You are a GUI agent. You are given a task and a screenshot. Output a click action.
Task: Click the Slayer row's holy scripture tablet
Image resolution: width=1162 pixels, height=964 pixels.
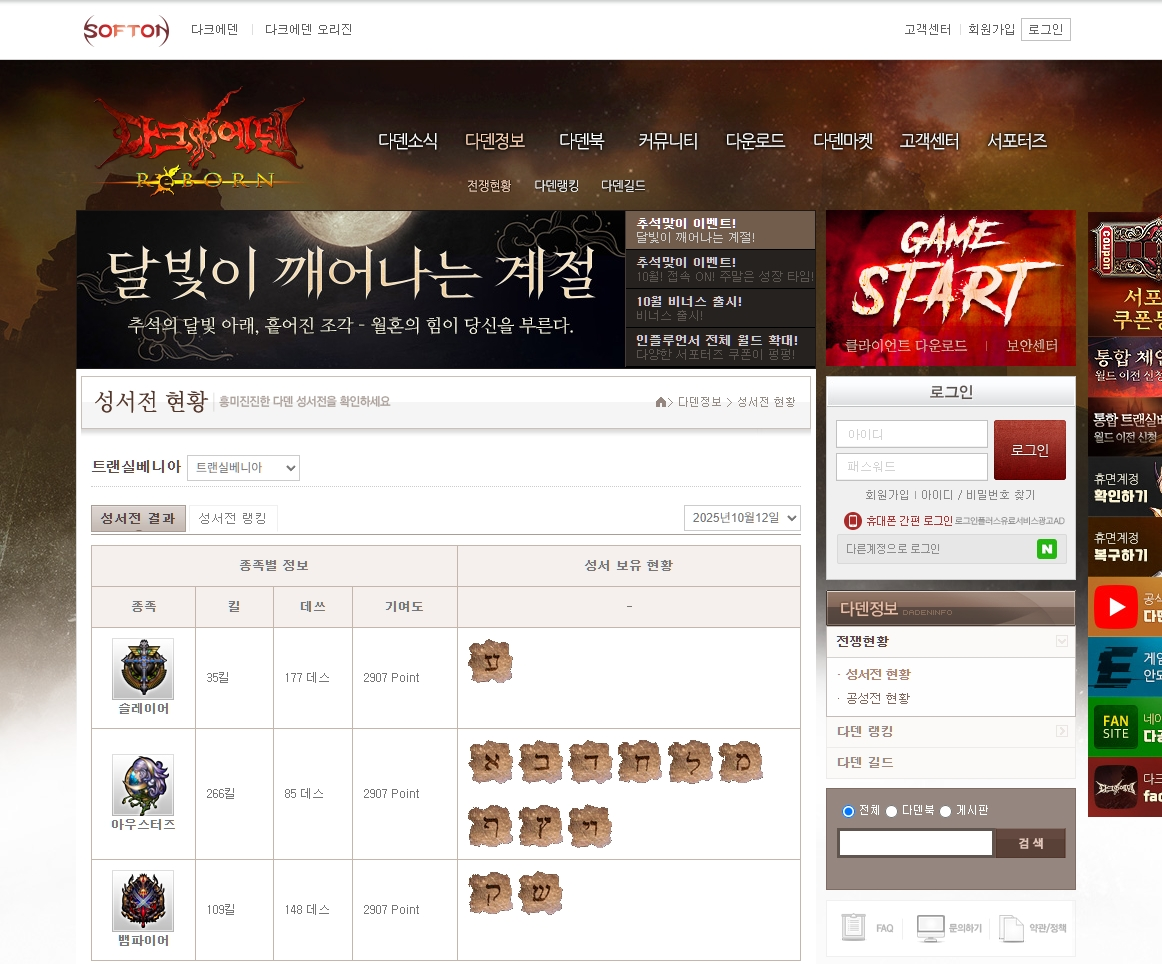coord(491,661)
